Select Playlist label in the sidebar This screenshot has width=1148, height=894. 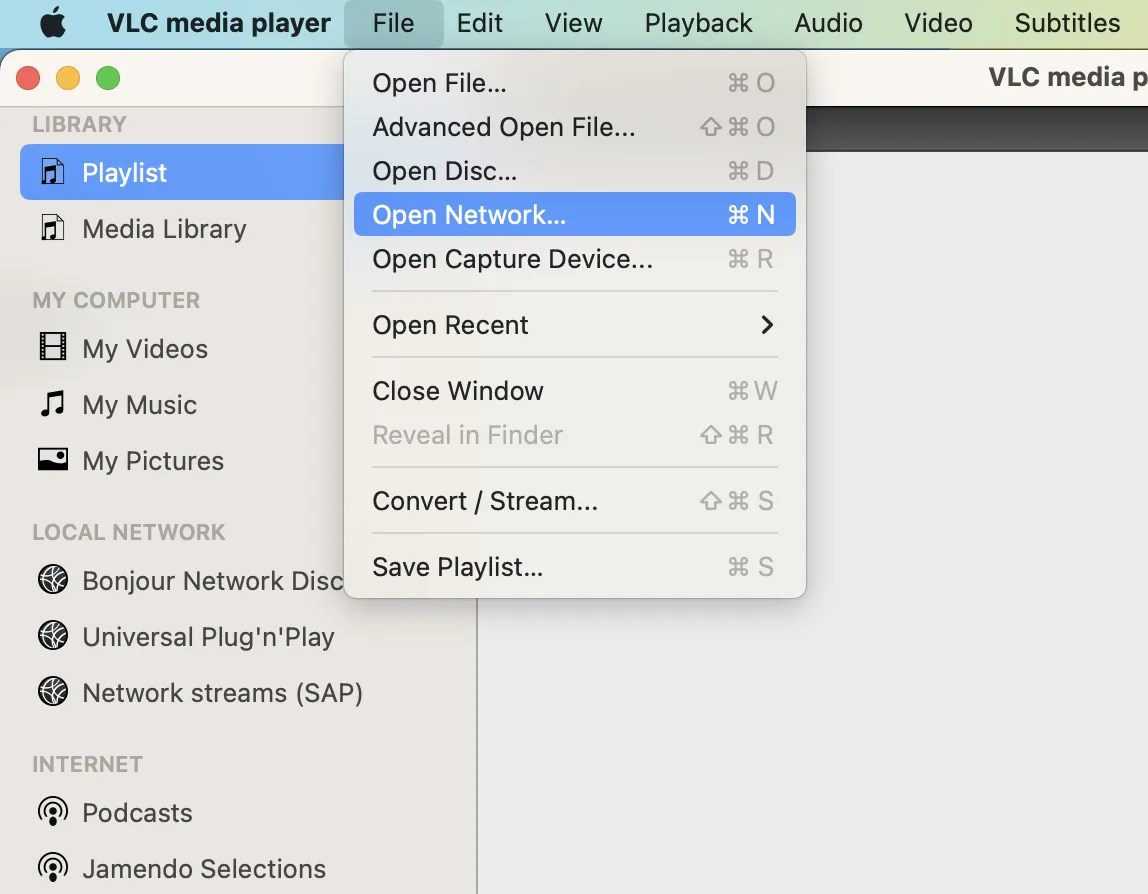[x=124, y=173]
